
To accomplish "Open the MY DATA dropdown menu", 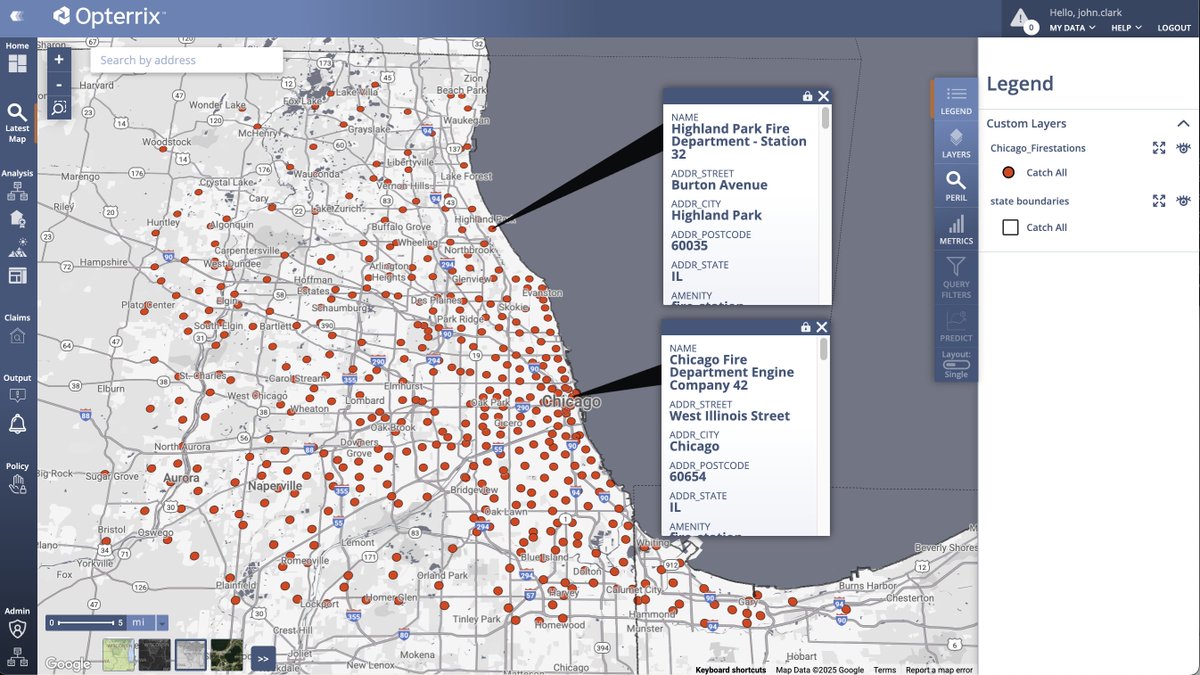I will tap(1072, 28).
